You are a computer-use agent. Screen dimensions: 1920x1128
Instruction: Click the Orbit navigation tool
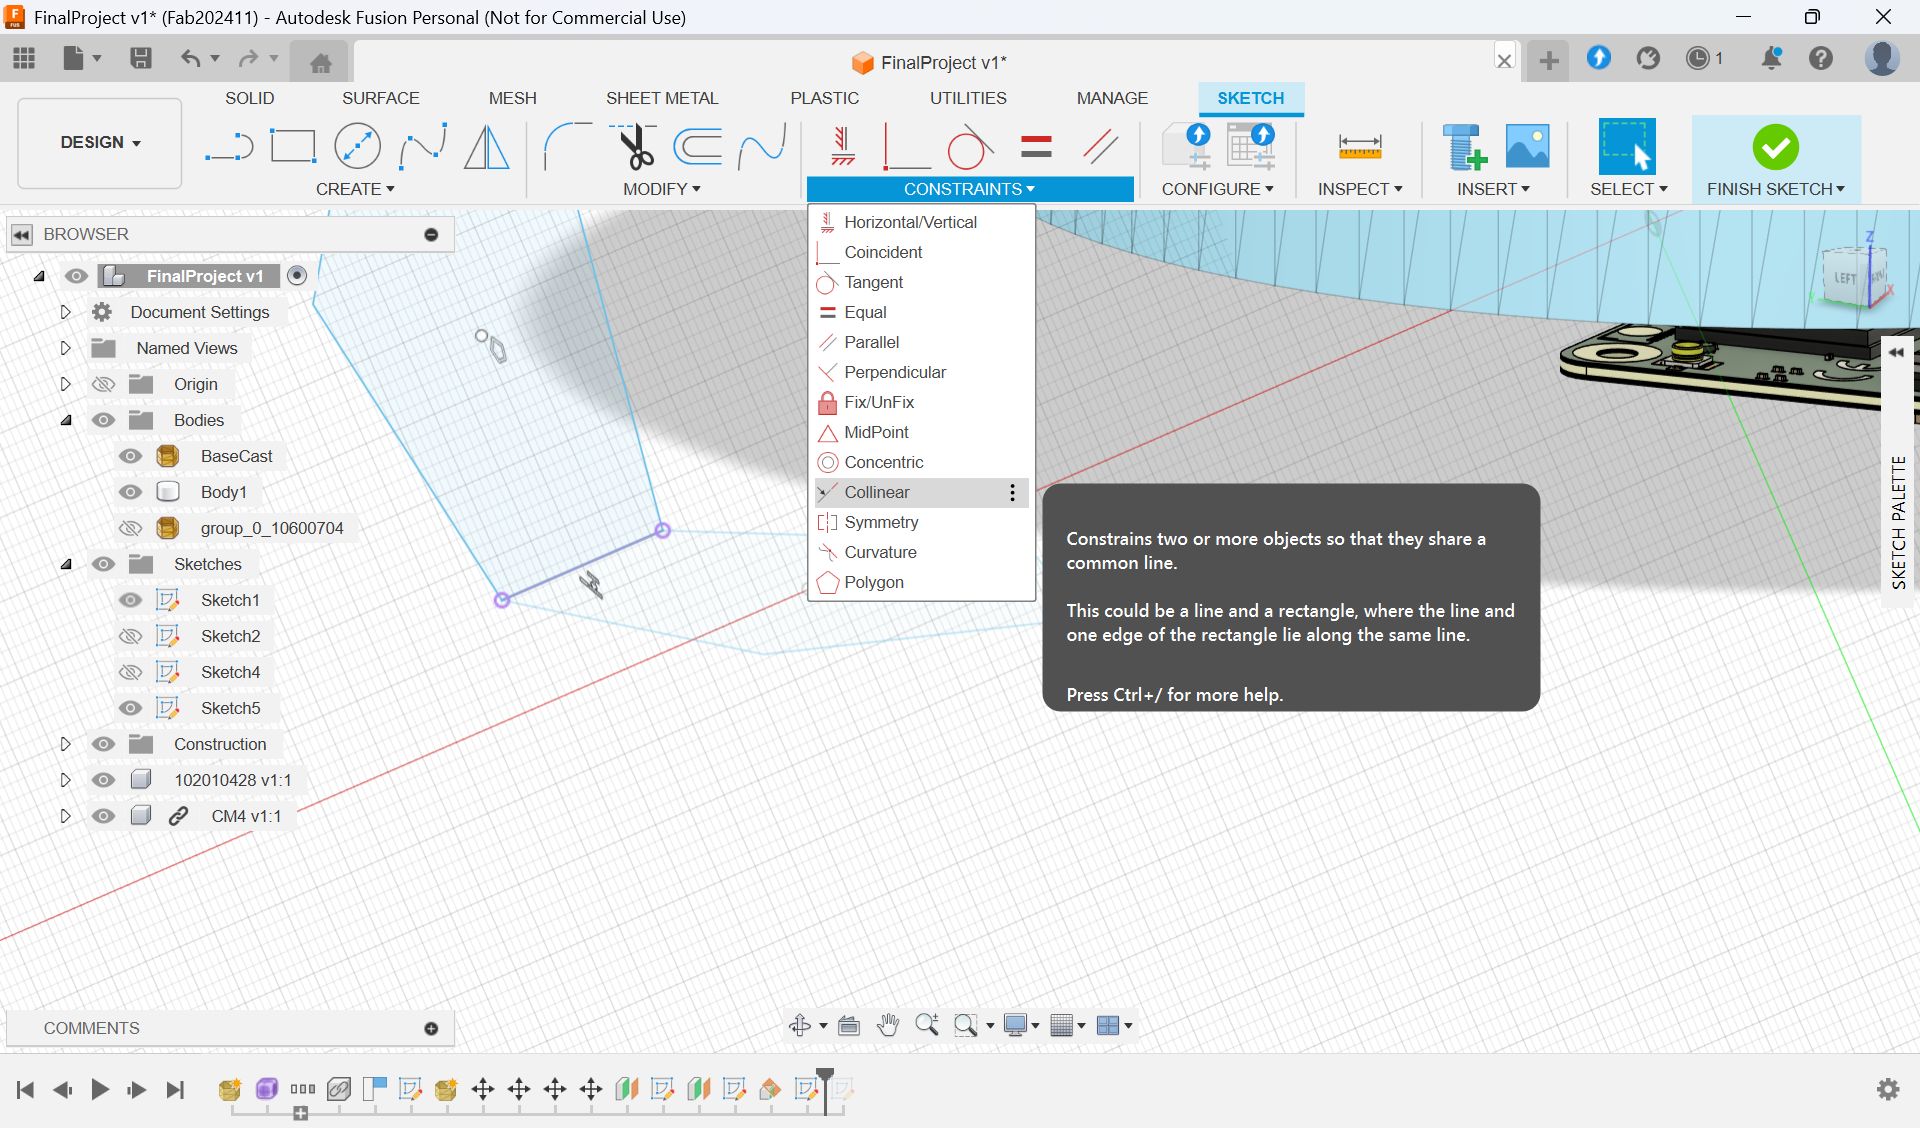pyautogui.click(x=800, y=1025)
